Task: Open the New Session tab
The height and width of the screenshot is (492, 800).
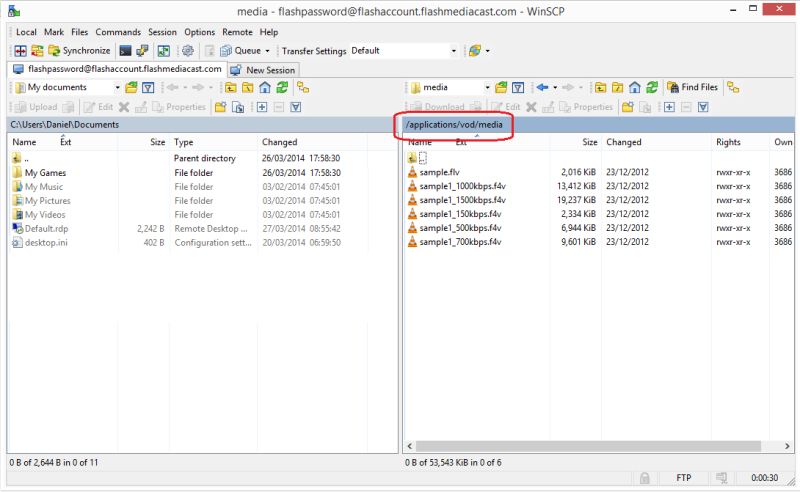Action: tap(263, 70)
